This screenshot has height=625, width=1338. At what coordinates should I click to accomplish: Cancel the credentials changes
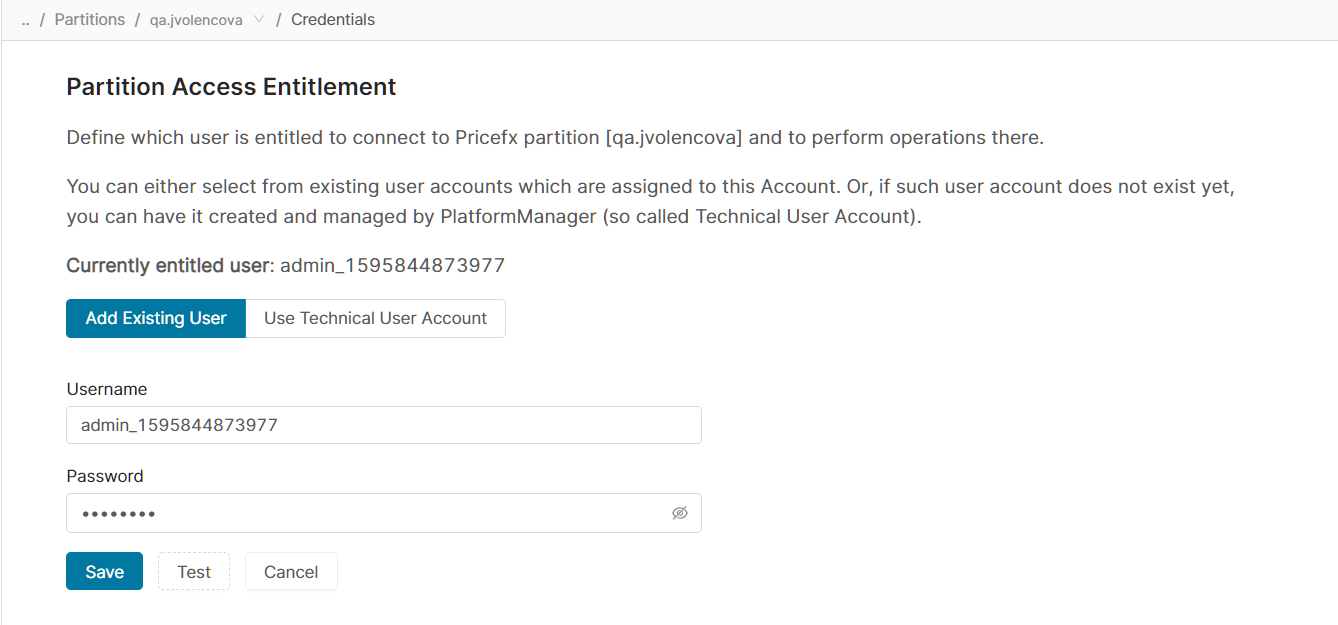[291, 572]
